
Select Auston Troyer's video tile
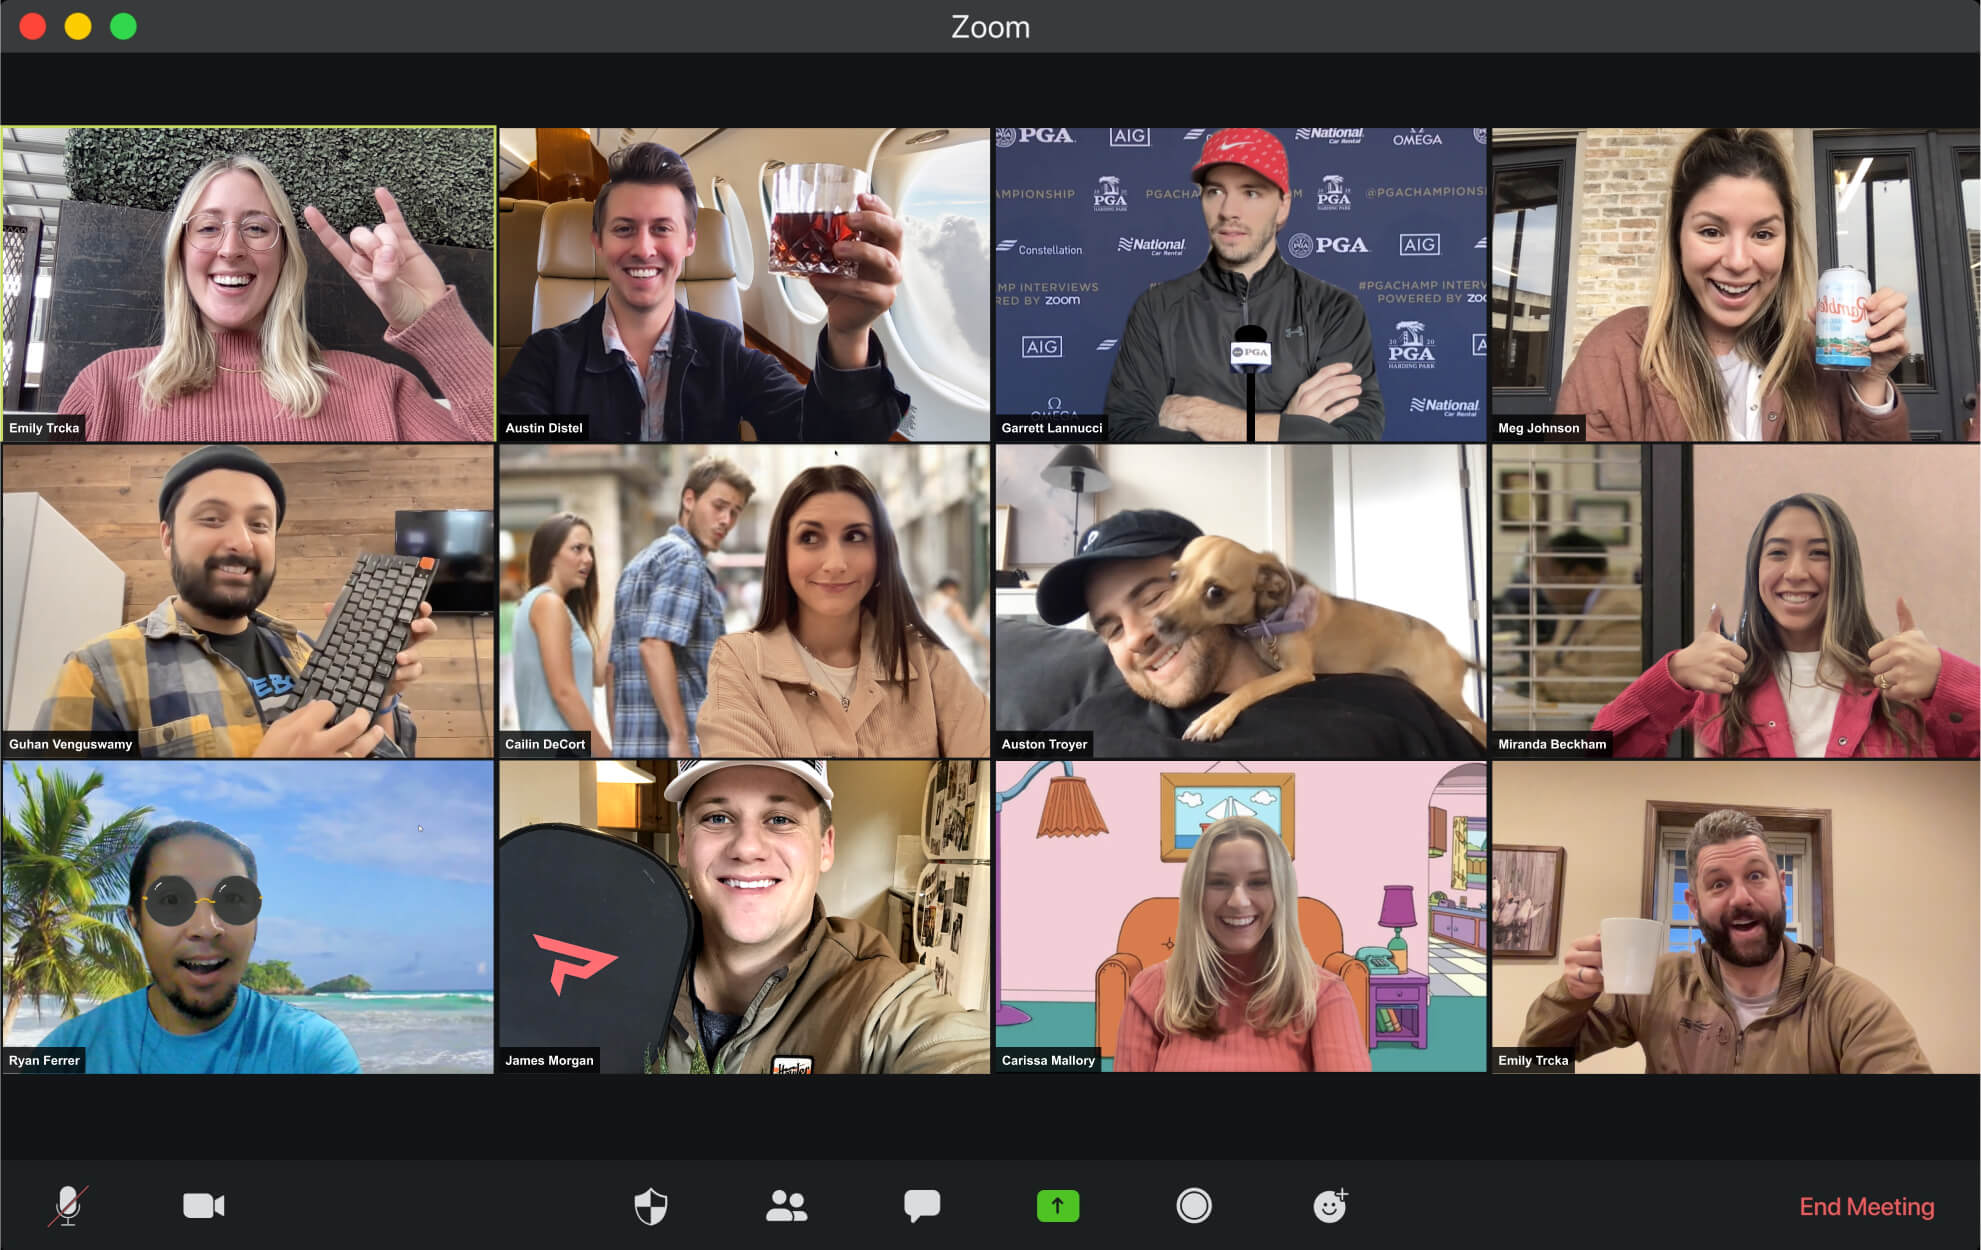pos(1241,601)
